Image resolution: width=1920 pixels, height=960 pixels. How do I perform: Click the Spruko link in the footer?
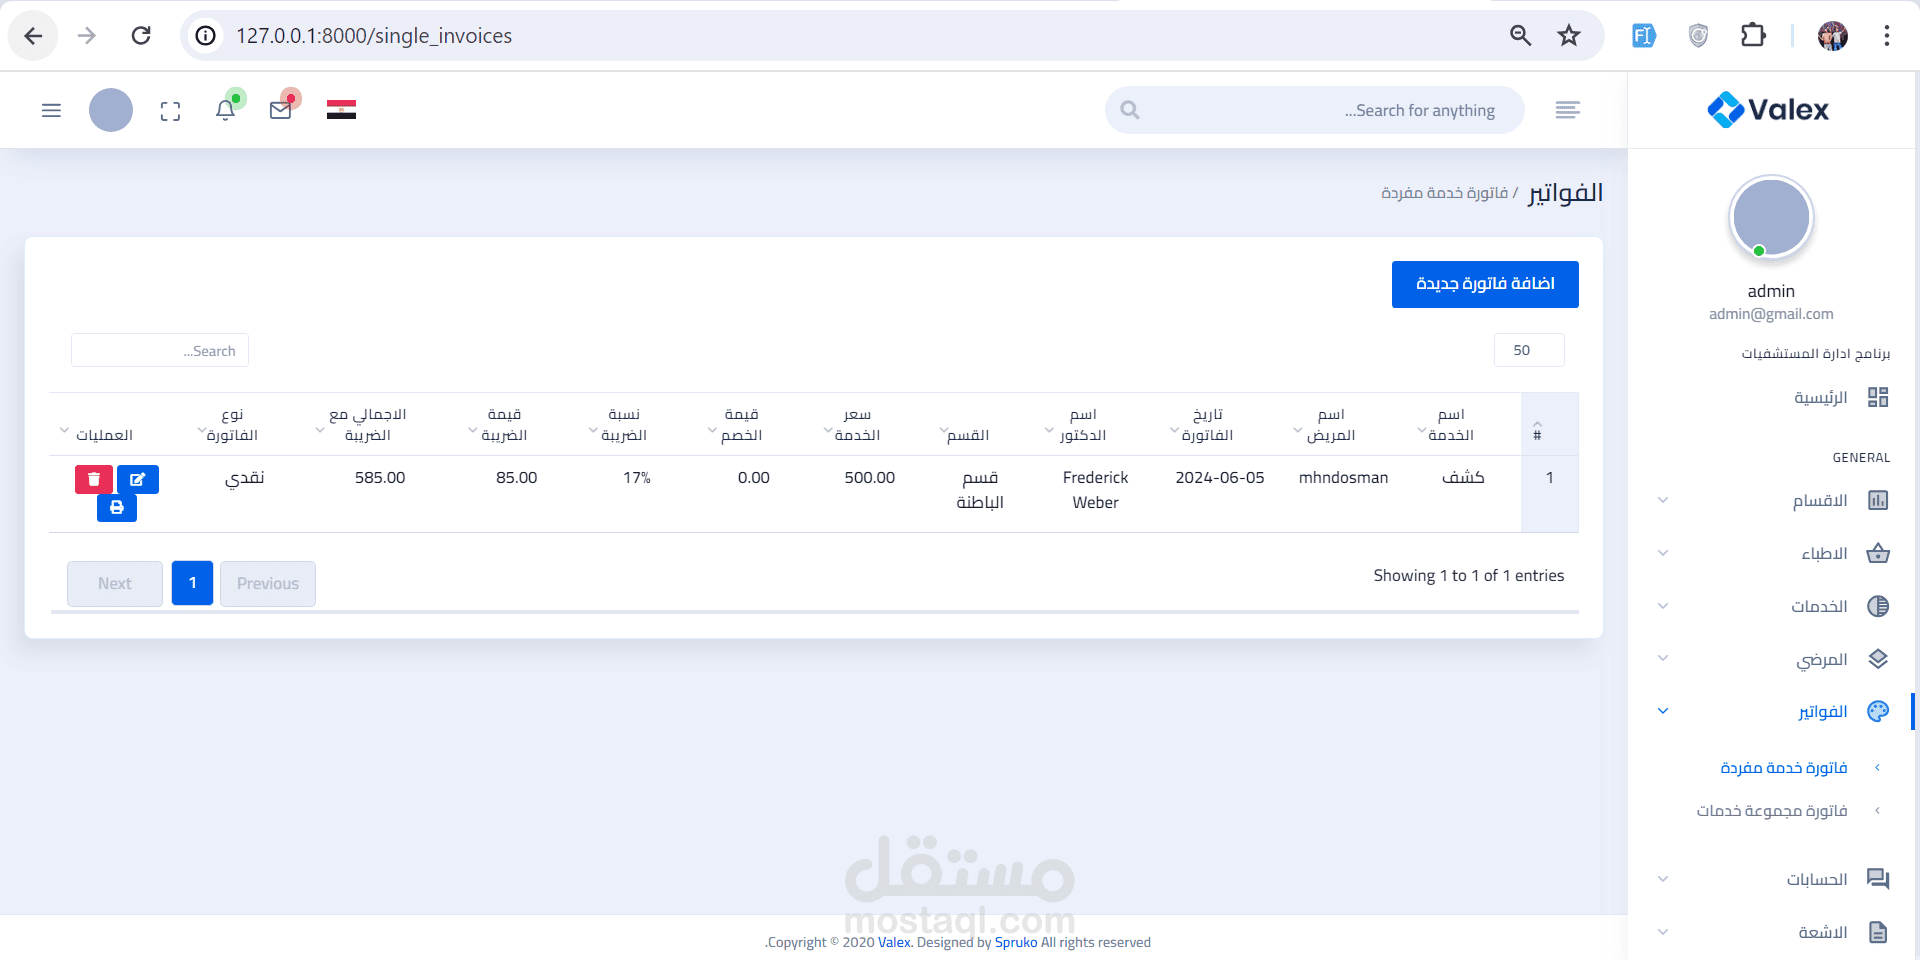(1015, 942)
